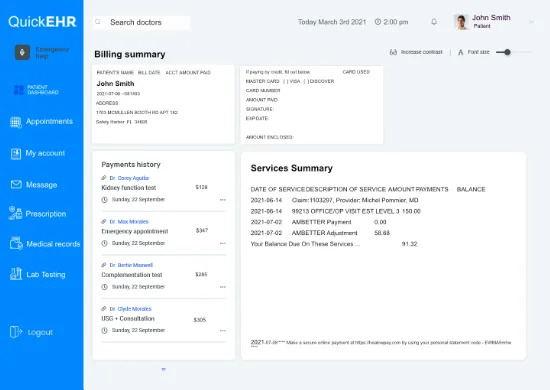
Task: Click attachment icon beside Dr. Max Morales
Action: [104, 221]
